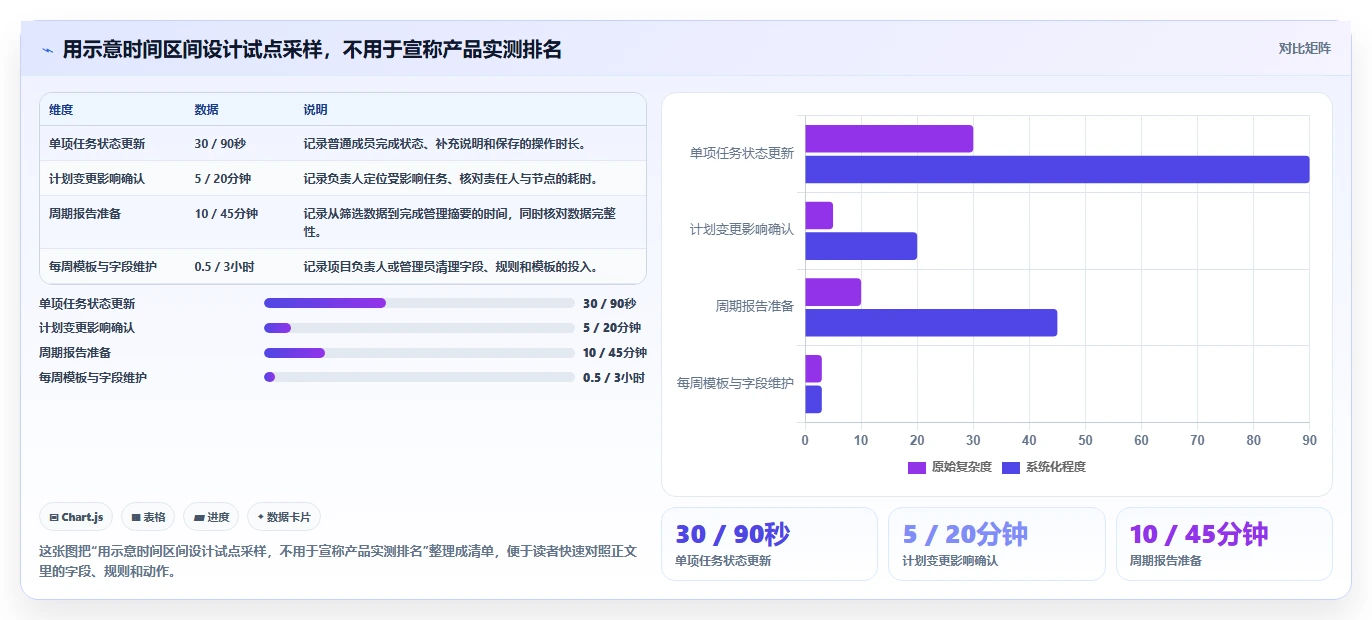Screen dimensions: 1372x620
Task: Select table cell 周期报告准备
Action: [x=85, y=214]
